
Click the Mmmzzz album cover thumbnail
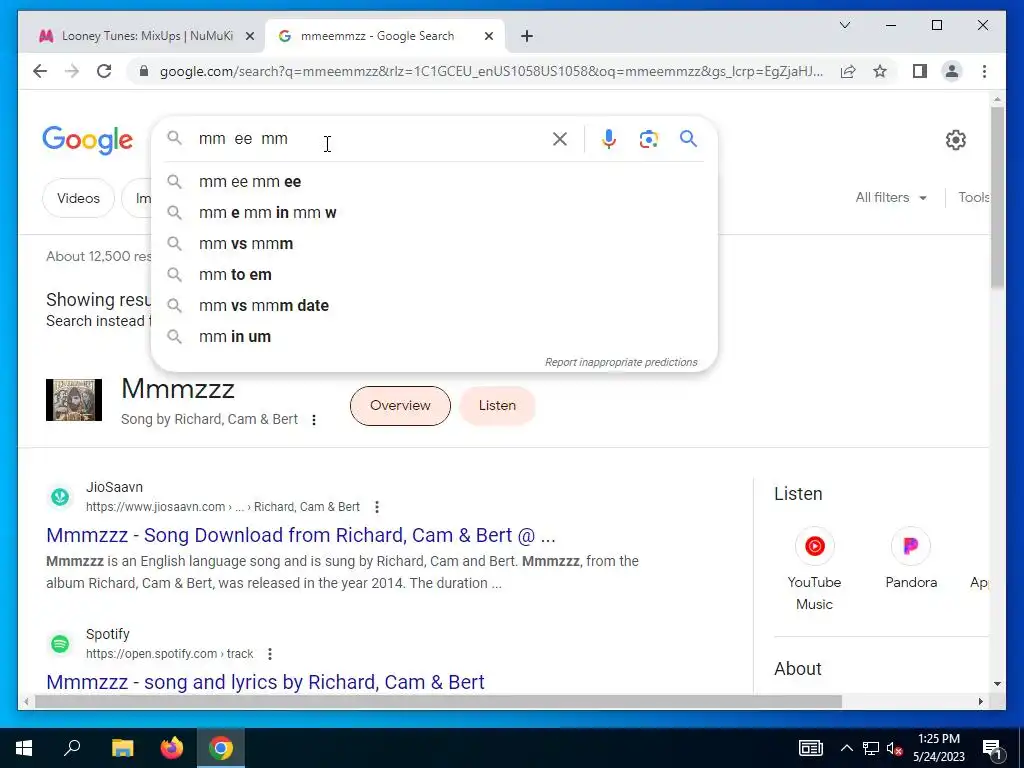74,400
